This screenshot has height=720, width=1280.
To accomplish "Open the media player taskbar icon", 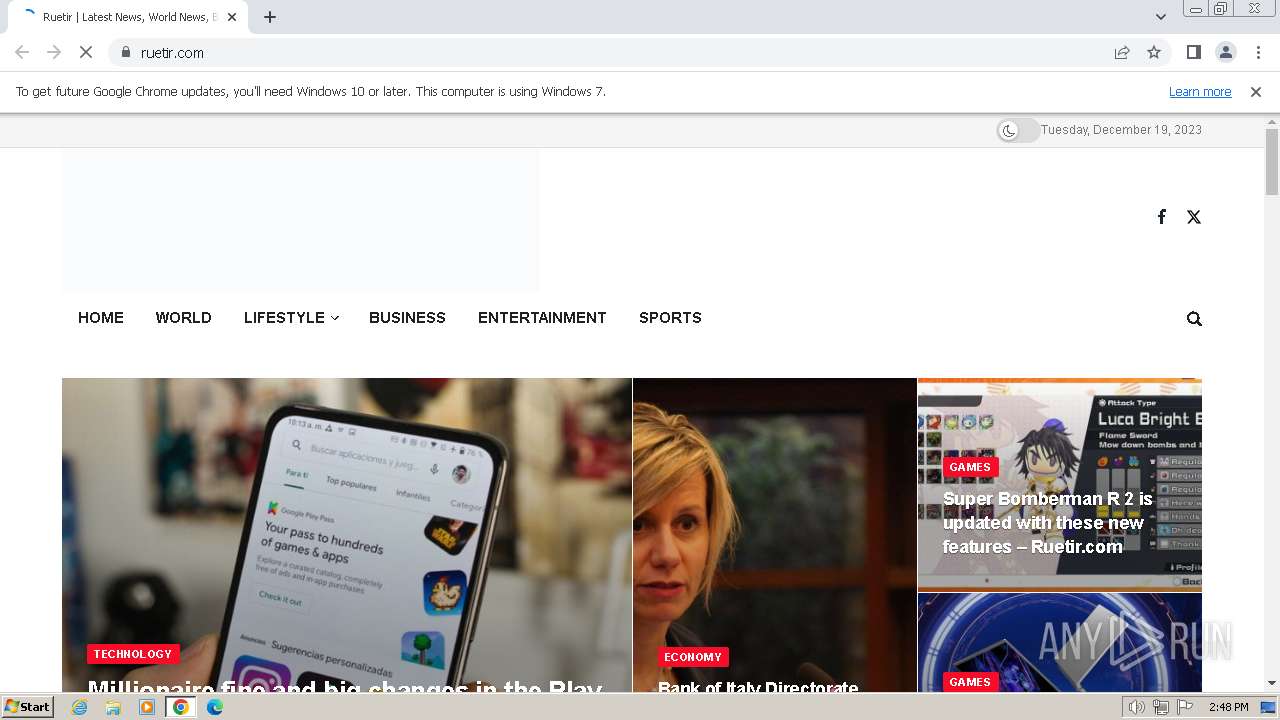I will point(147,707).
